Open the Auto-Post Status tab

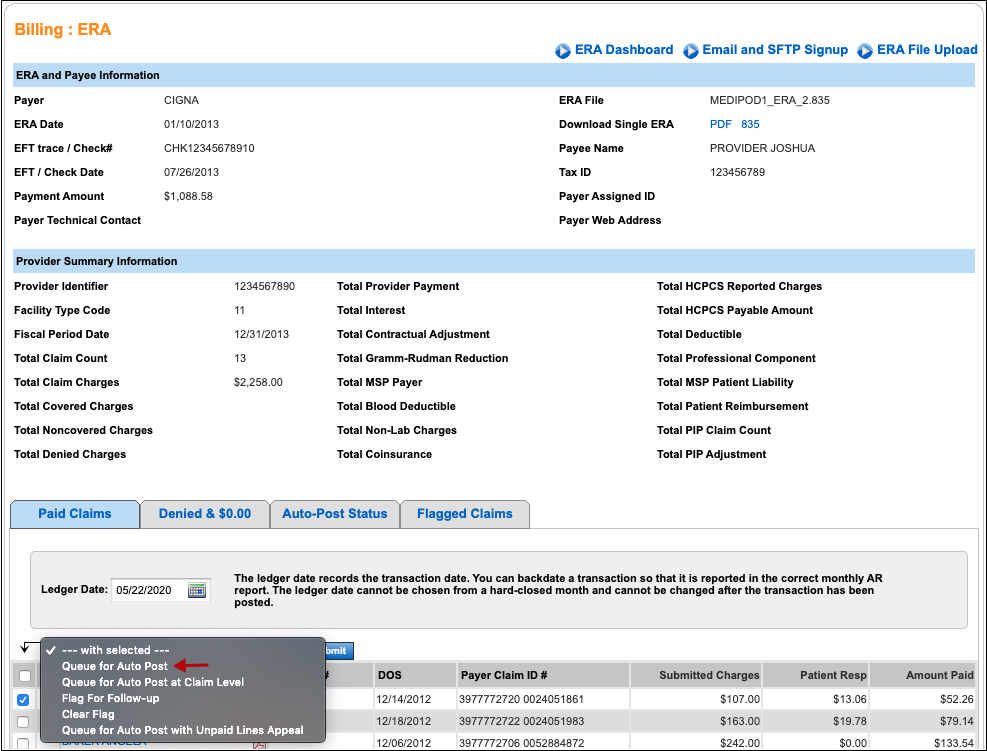[334, 514]
